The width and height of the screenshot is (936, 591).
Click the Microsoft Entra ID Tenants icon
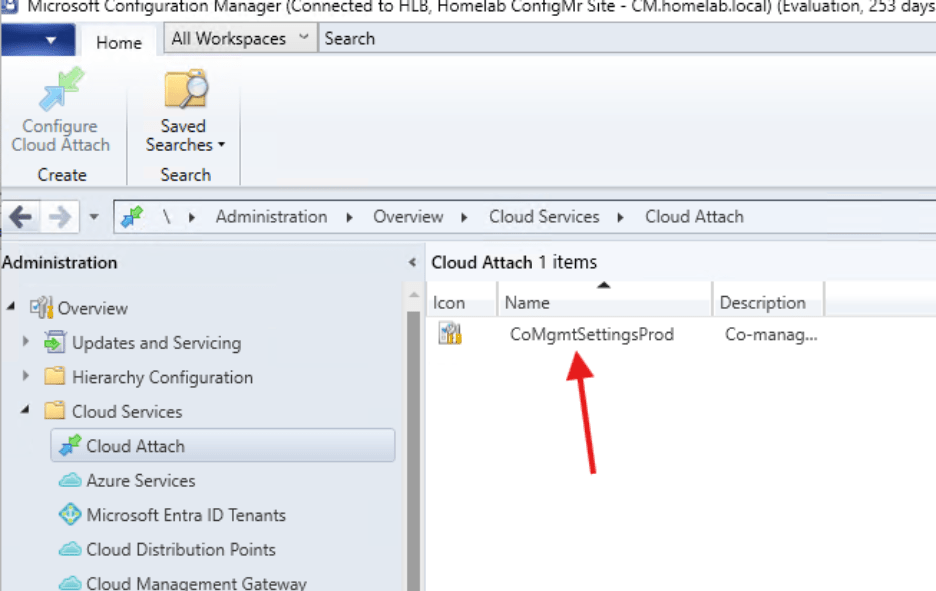point(70,515)
